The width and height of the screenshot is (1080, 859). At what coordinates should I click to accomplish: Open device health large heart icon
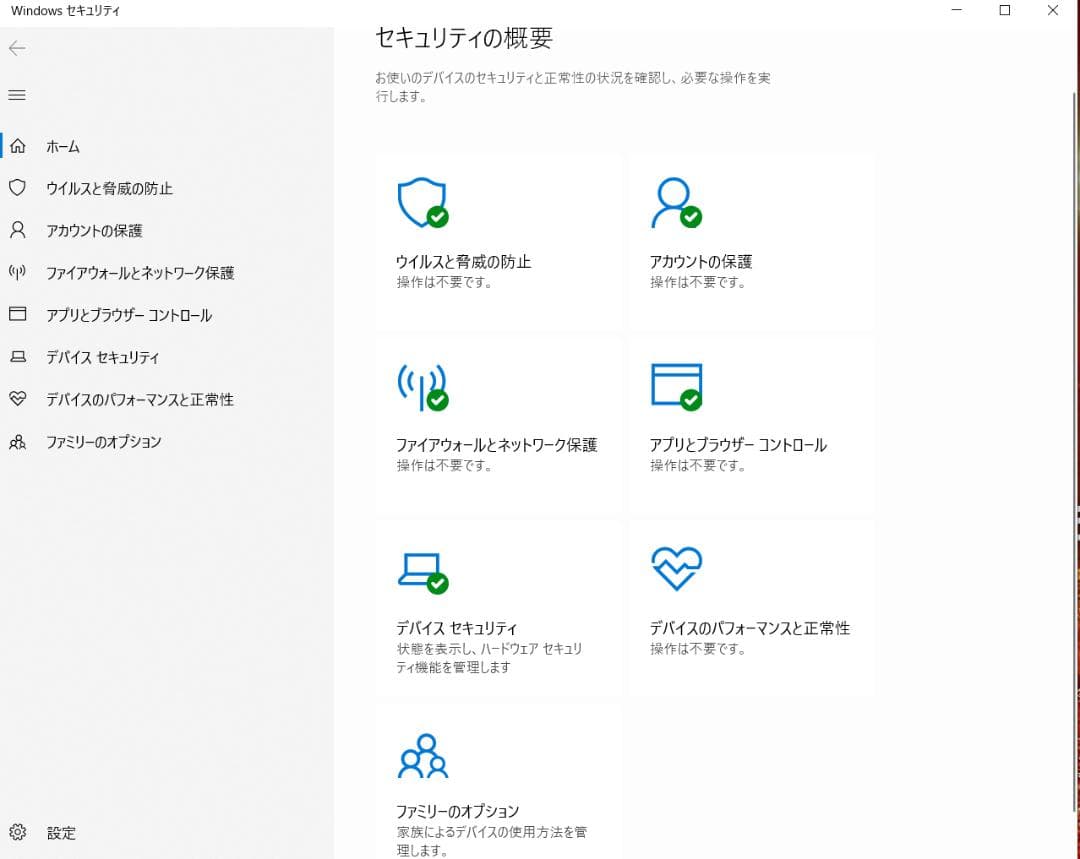[x=676, y=568]
